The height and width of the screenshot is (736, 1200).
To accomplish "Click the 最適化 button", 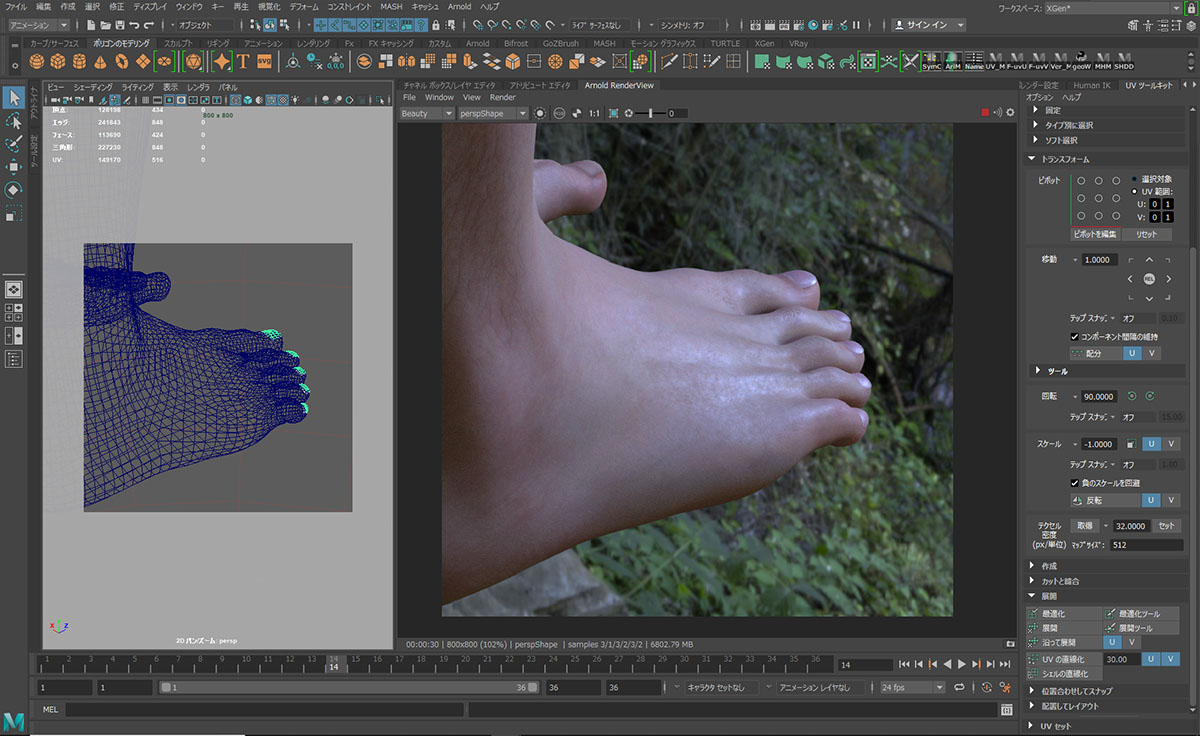I will point(1062,612).
